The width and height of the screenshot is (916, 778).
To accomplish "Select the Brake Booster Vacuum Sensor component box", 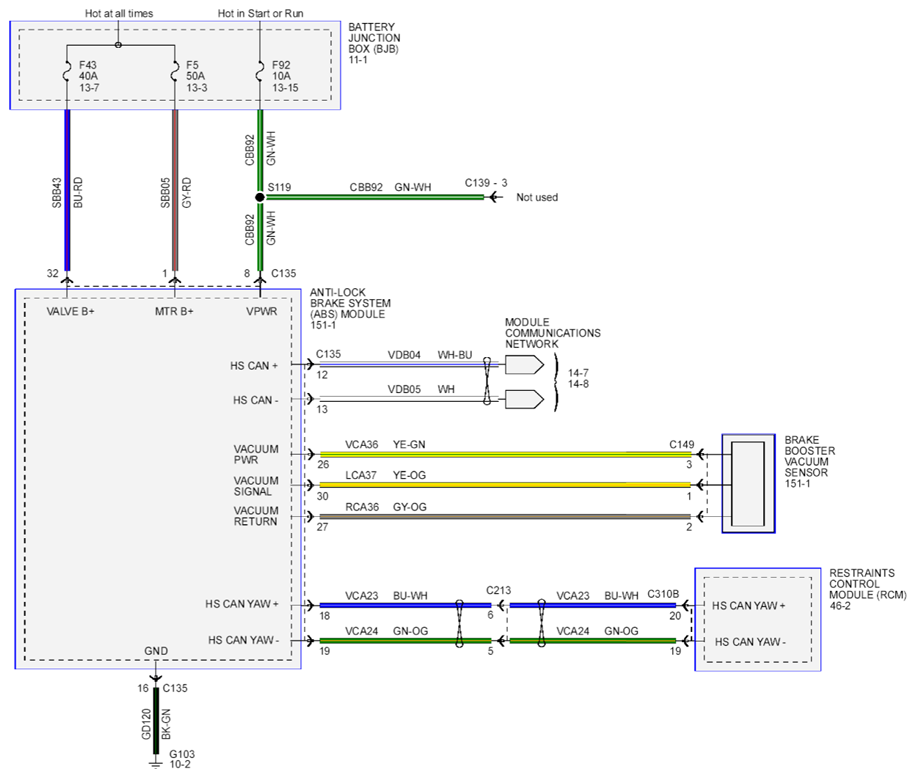I will point(748,484).
